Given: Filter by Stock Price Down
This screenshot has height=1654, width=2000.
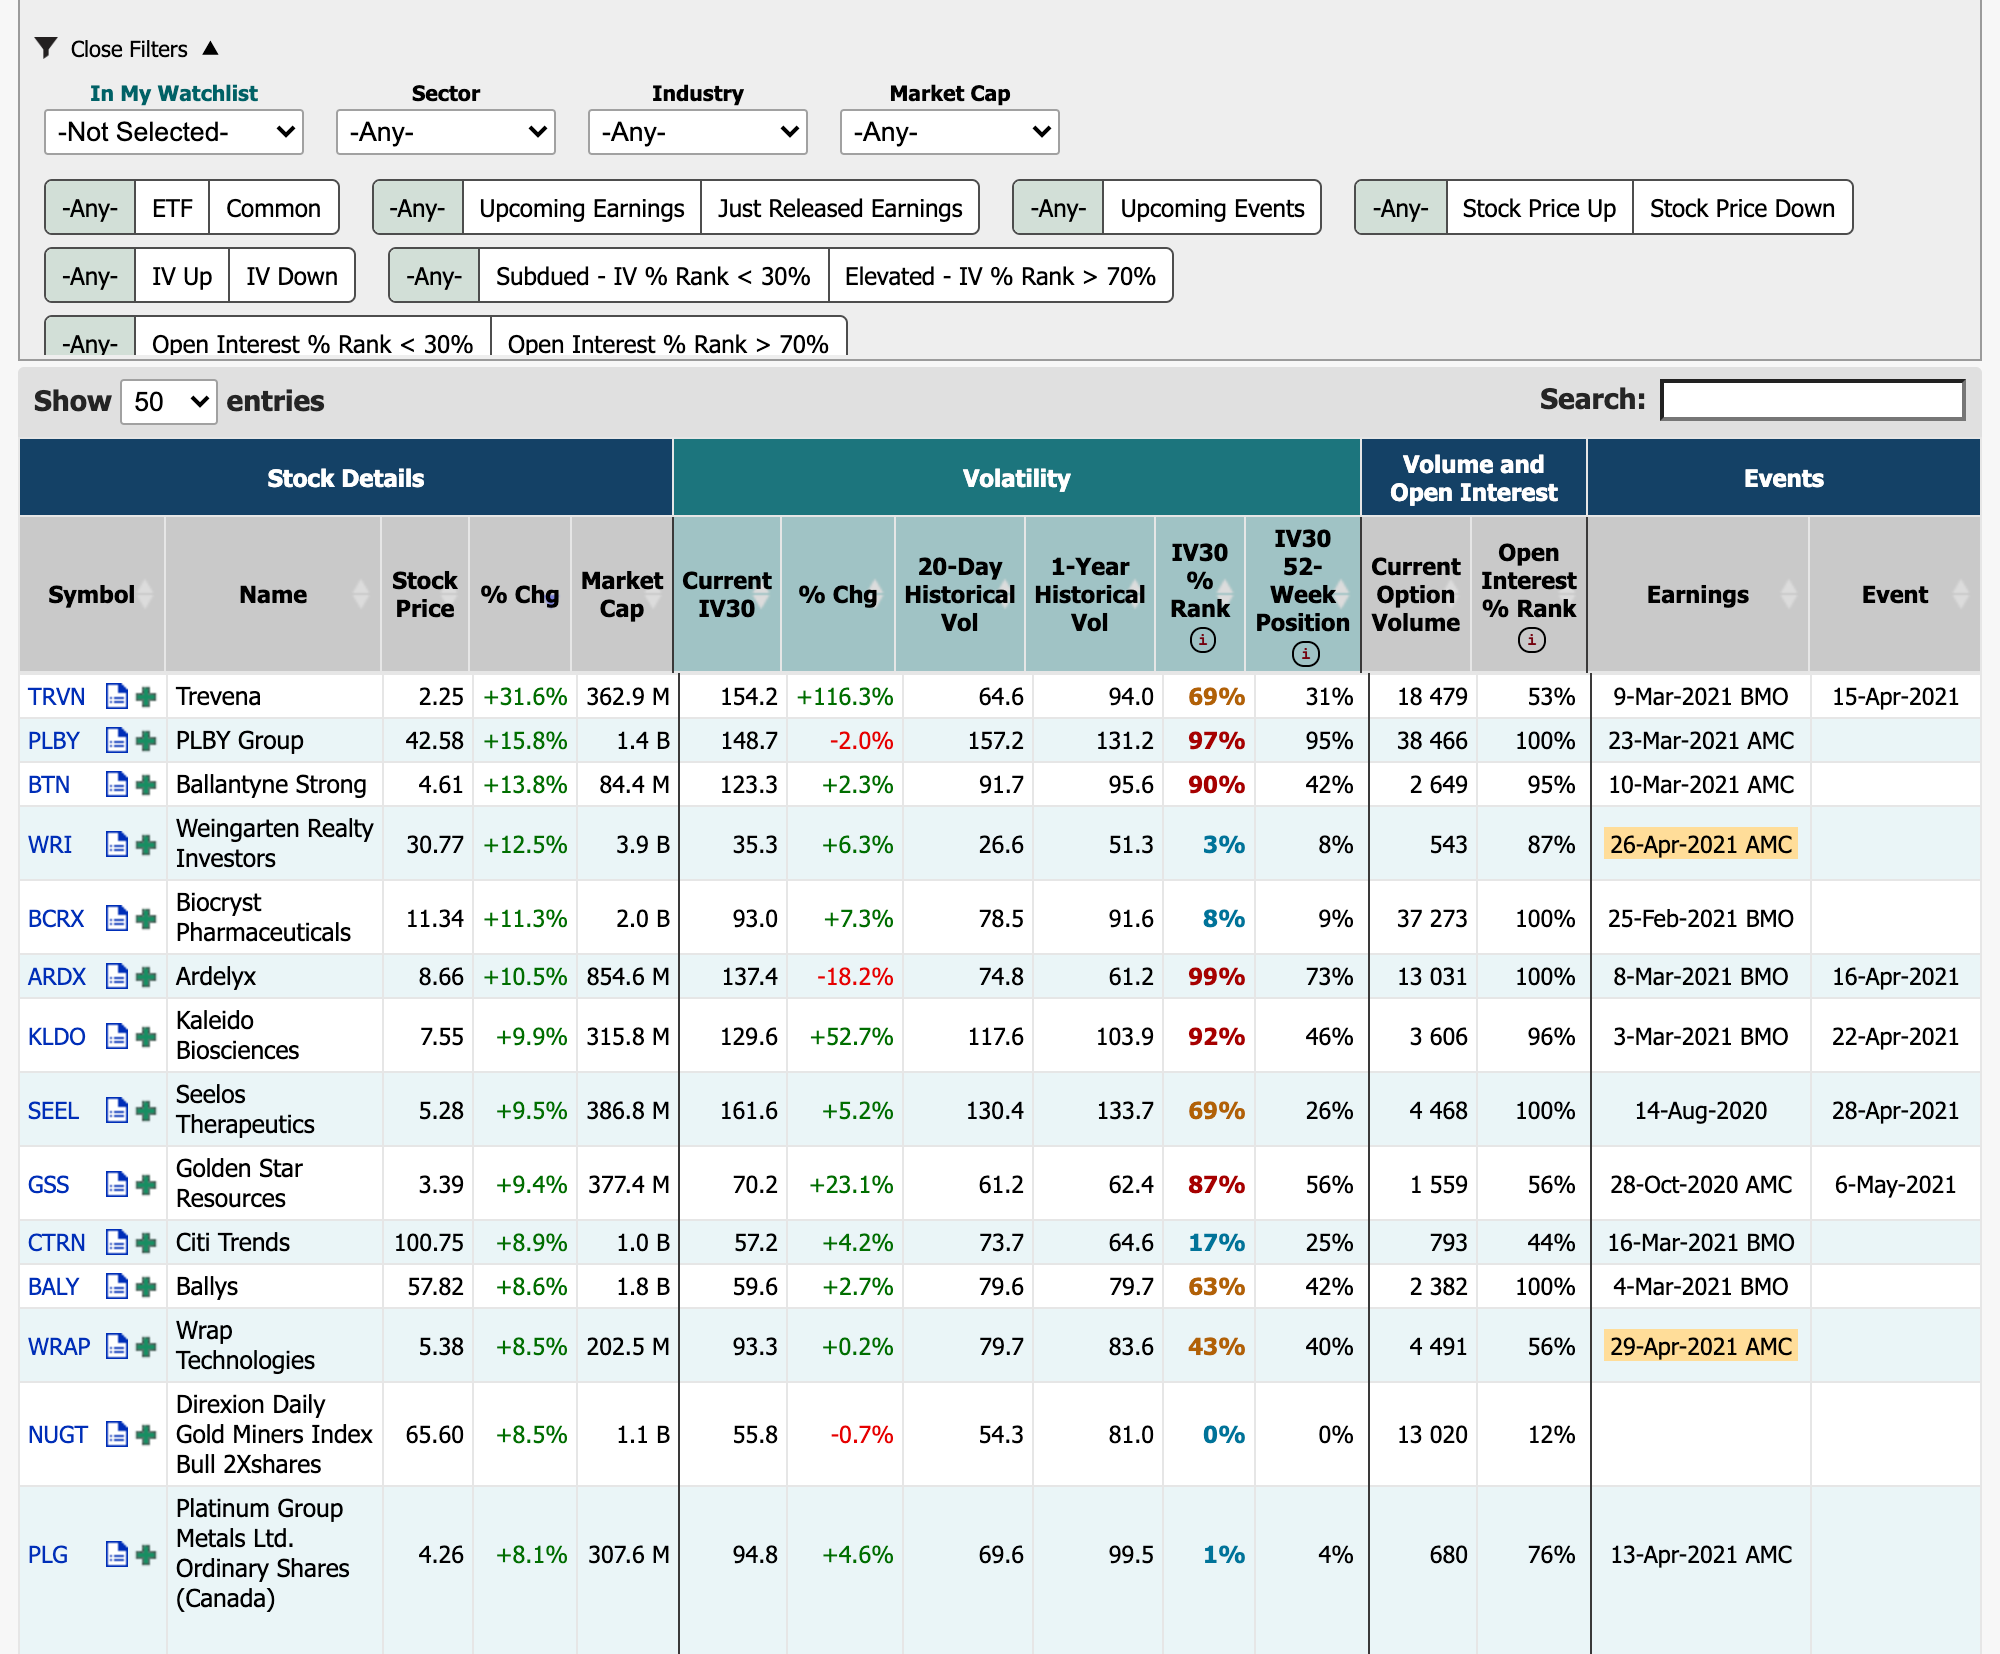Looking at the screenshot, I should pyautogui.click(x=1742, y=208).
